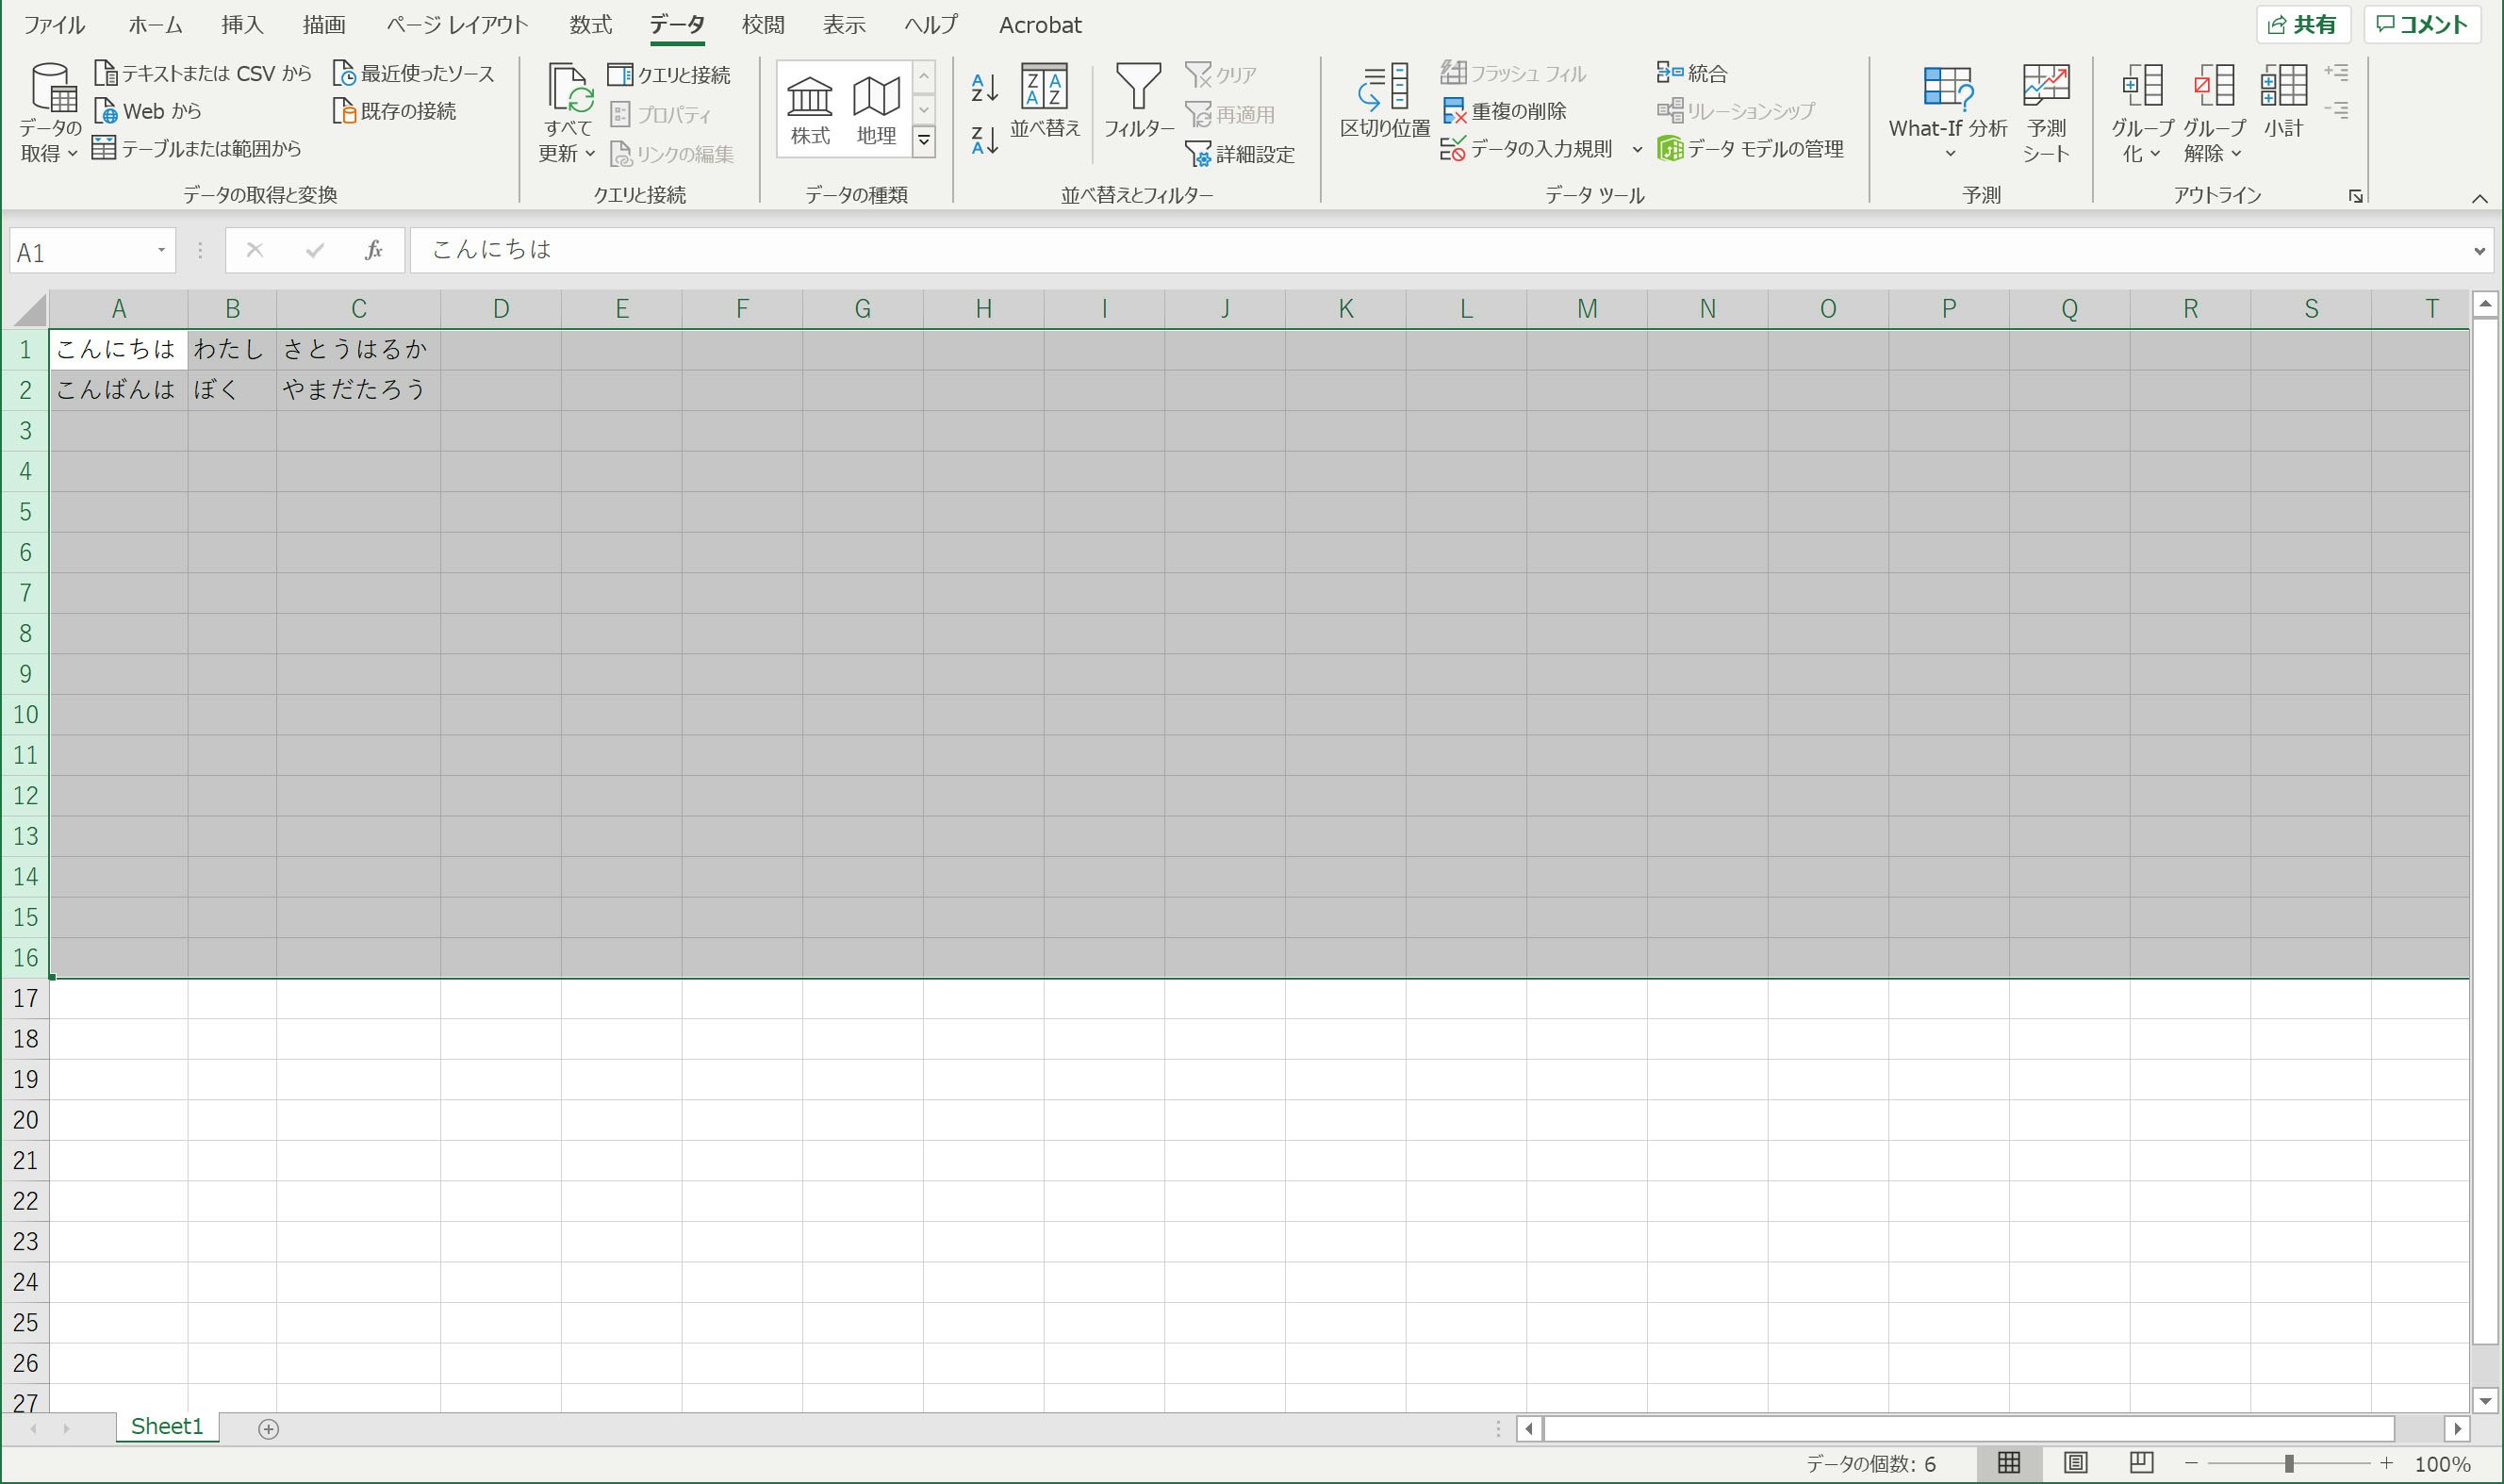Screen dimensions: 2504x1484
Task: Open the 並べ替え sort dialog
Action: [1044, 100]
